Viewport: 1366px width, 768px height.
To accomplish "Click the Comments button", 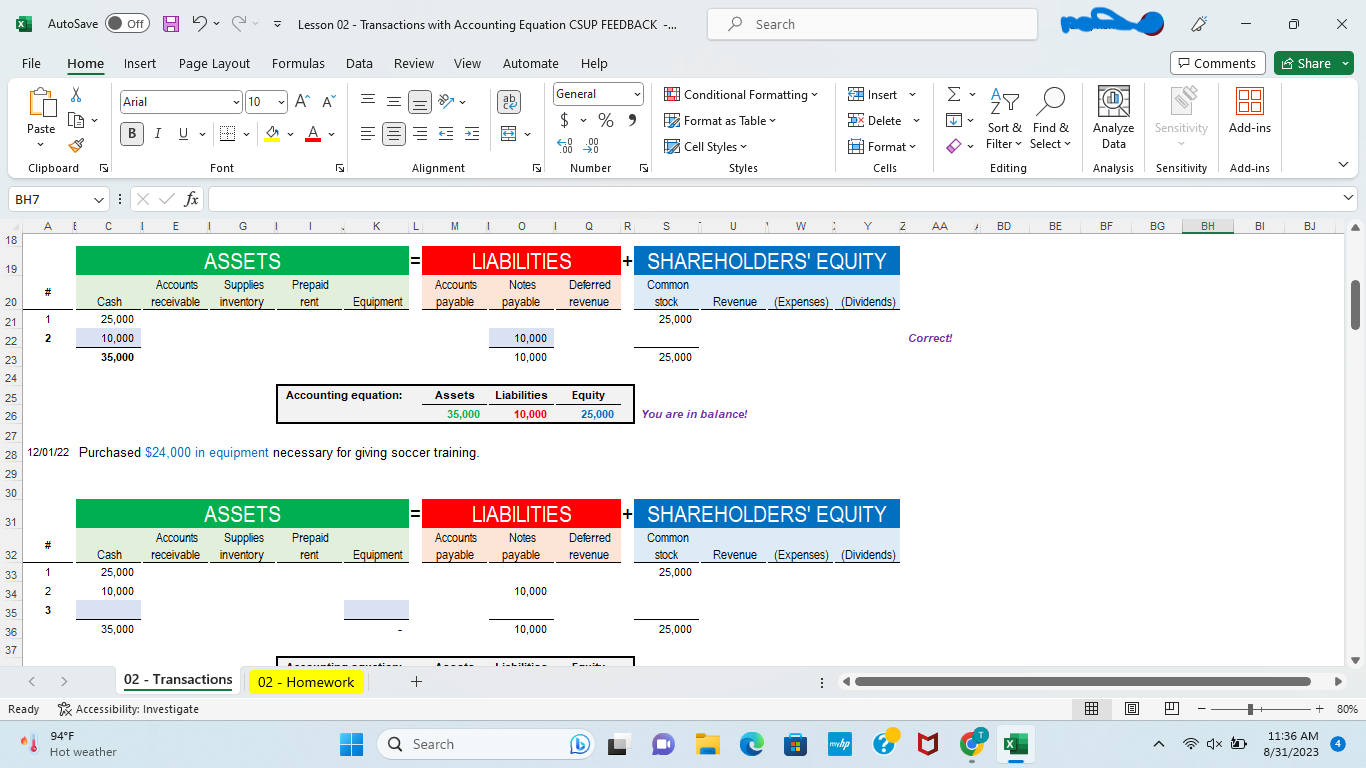I will (1217, 63).
